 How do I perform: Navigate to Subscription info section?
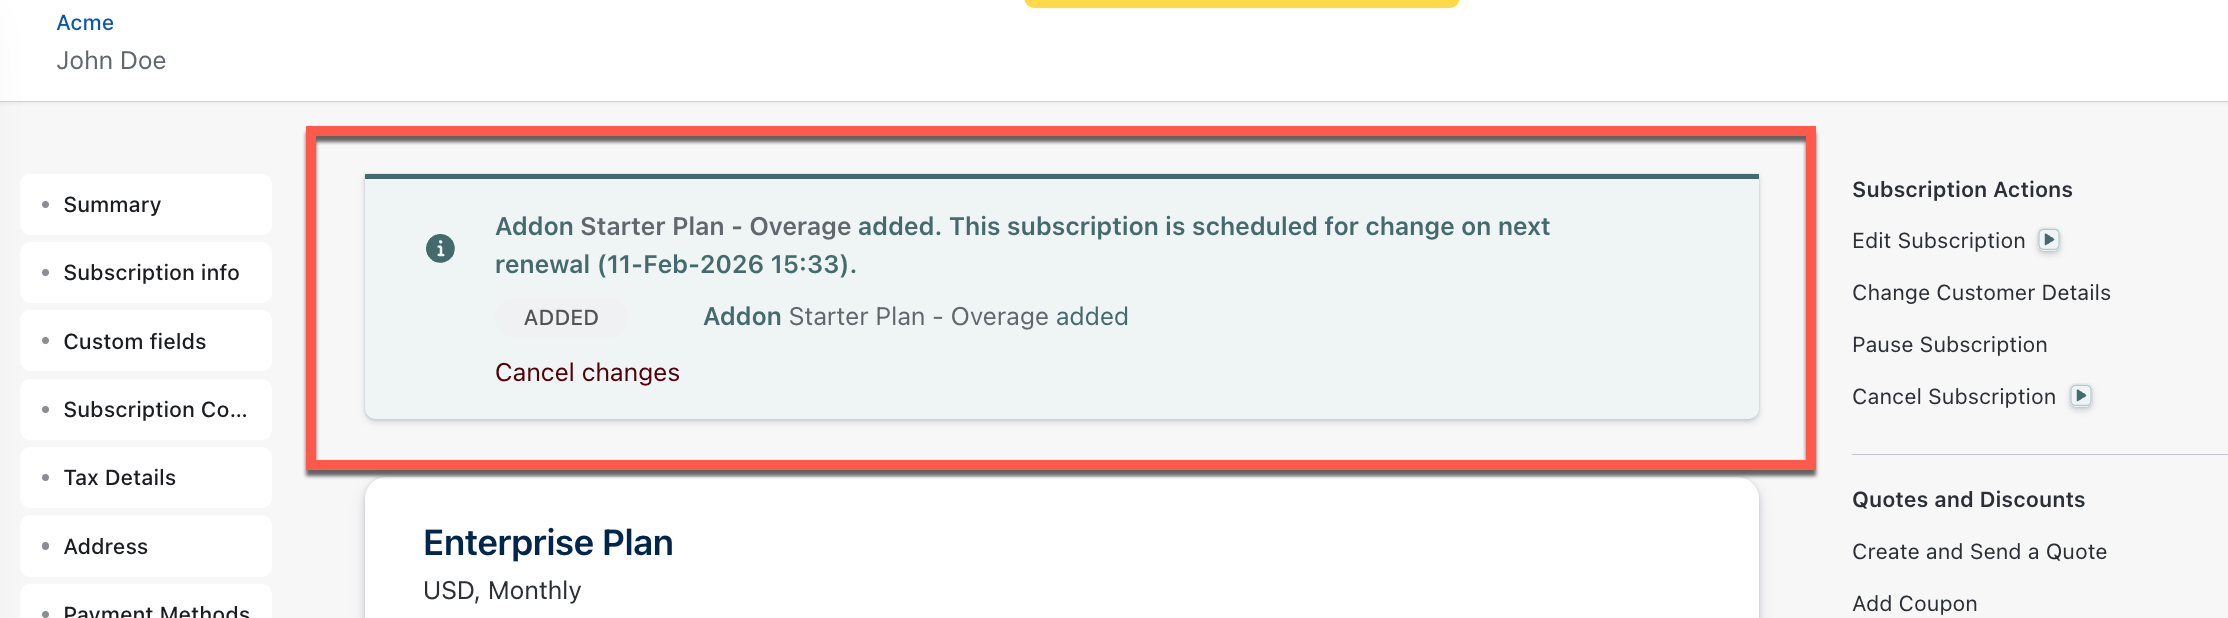(151, 273)
